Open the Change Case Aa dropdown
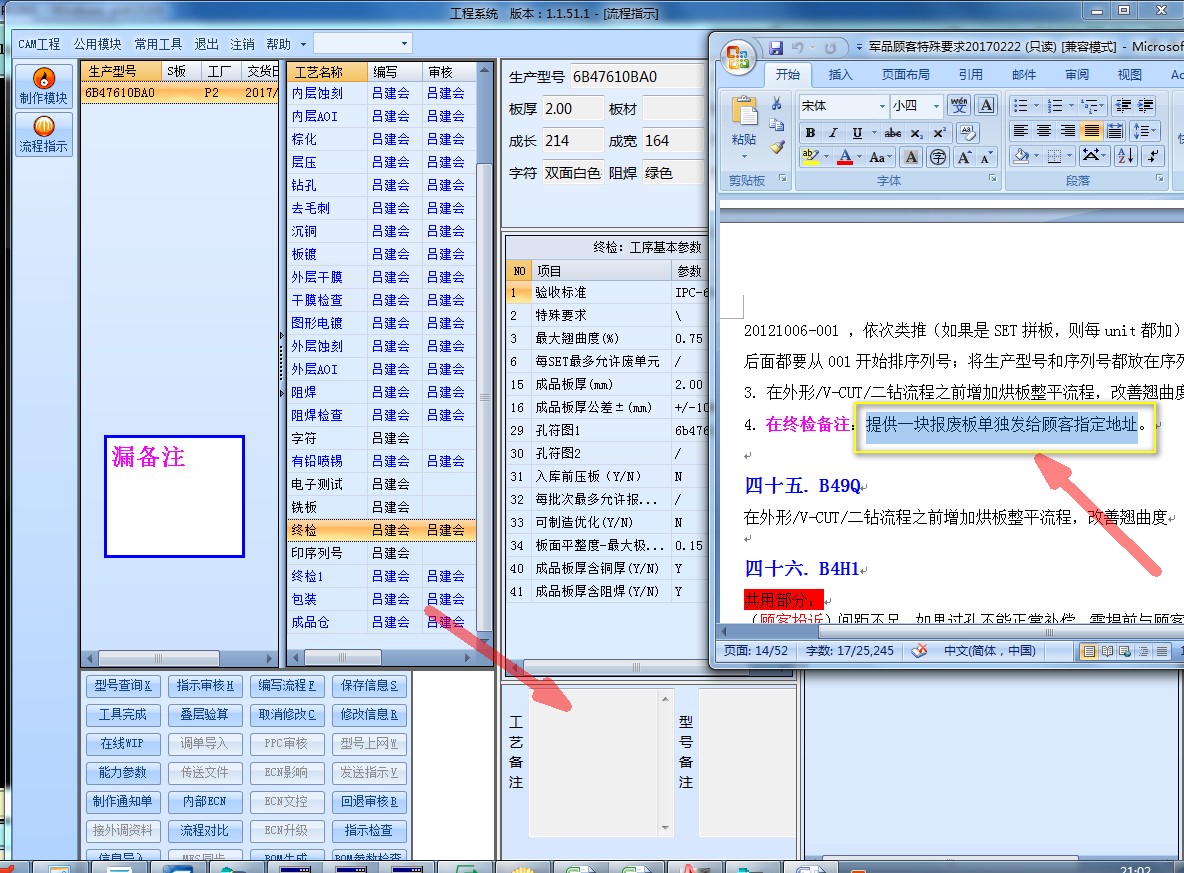 880,157
